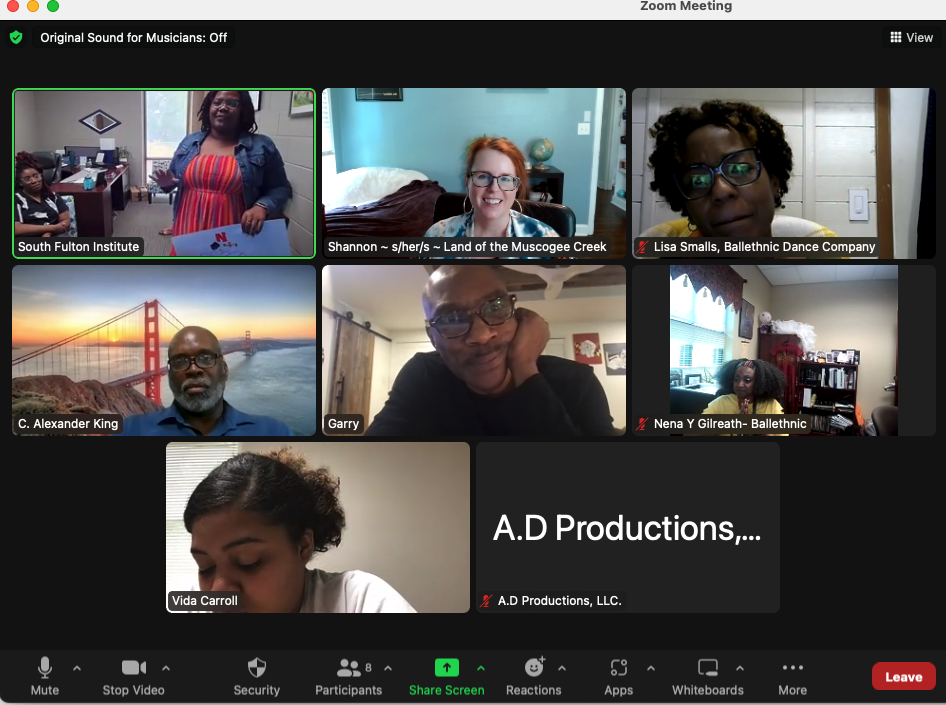
Task: Click the green Share Screen icon
Action: (x=446, y=668)
